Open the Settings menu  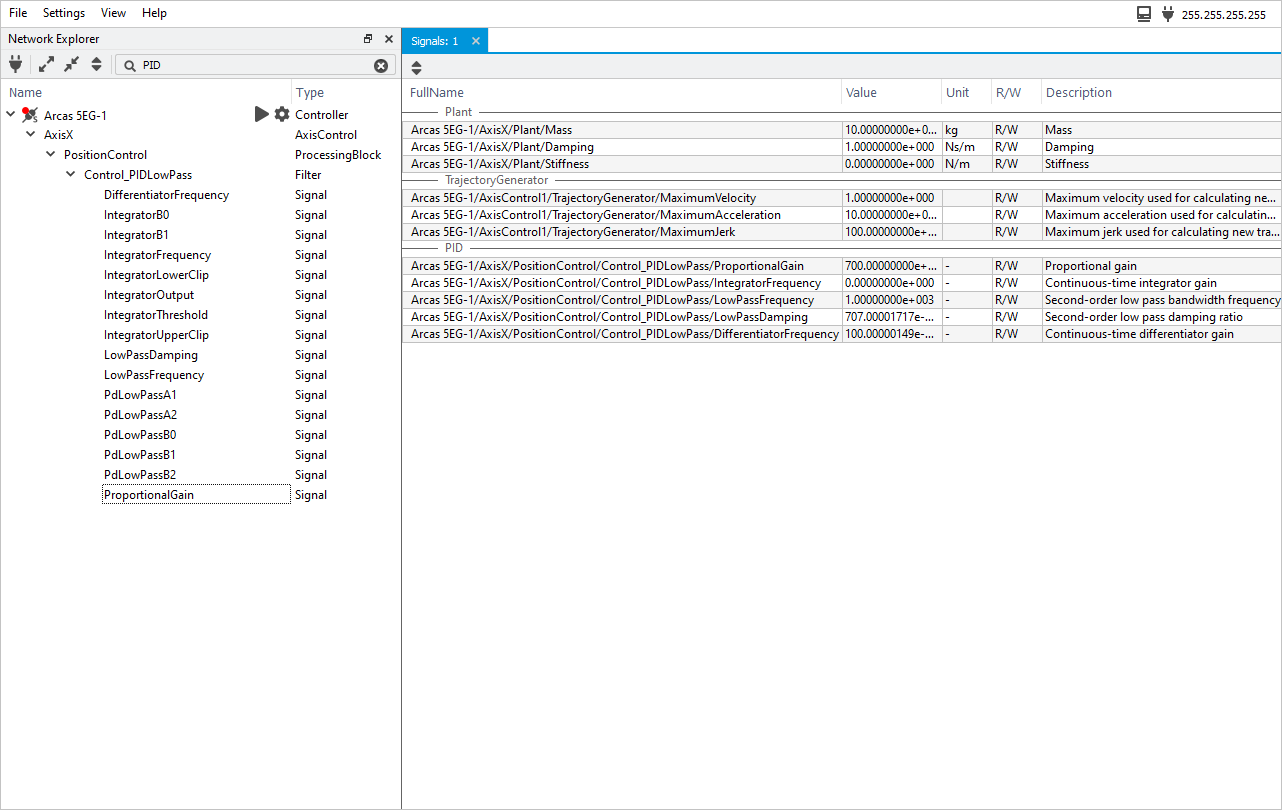tap(64, 13)
